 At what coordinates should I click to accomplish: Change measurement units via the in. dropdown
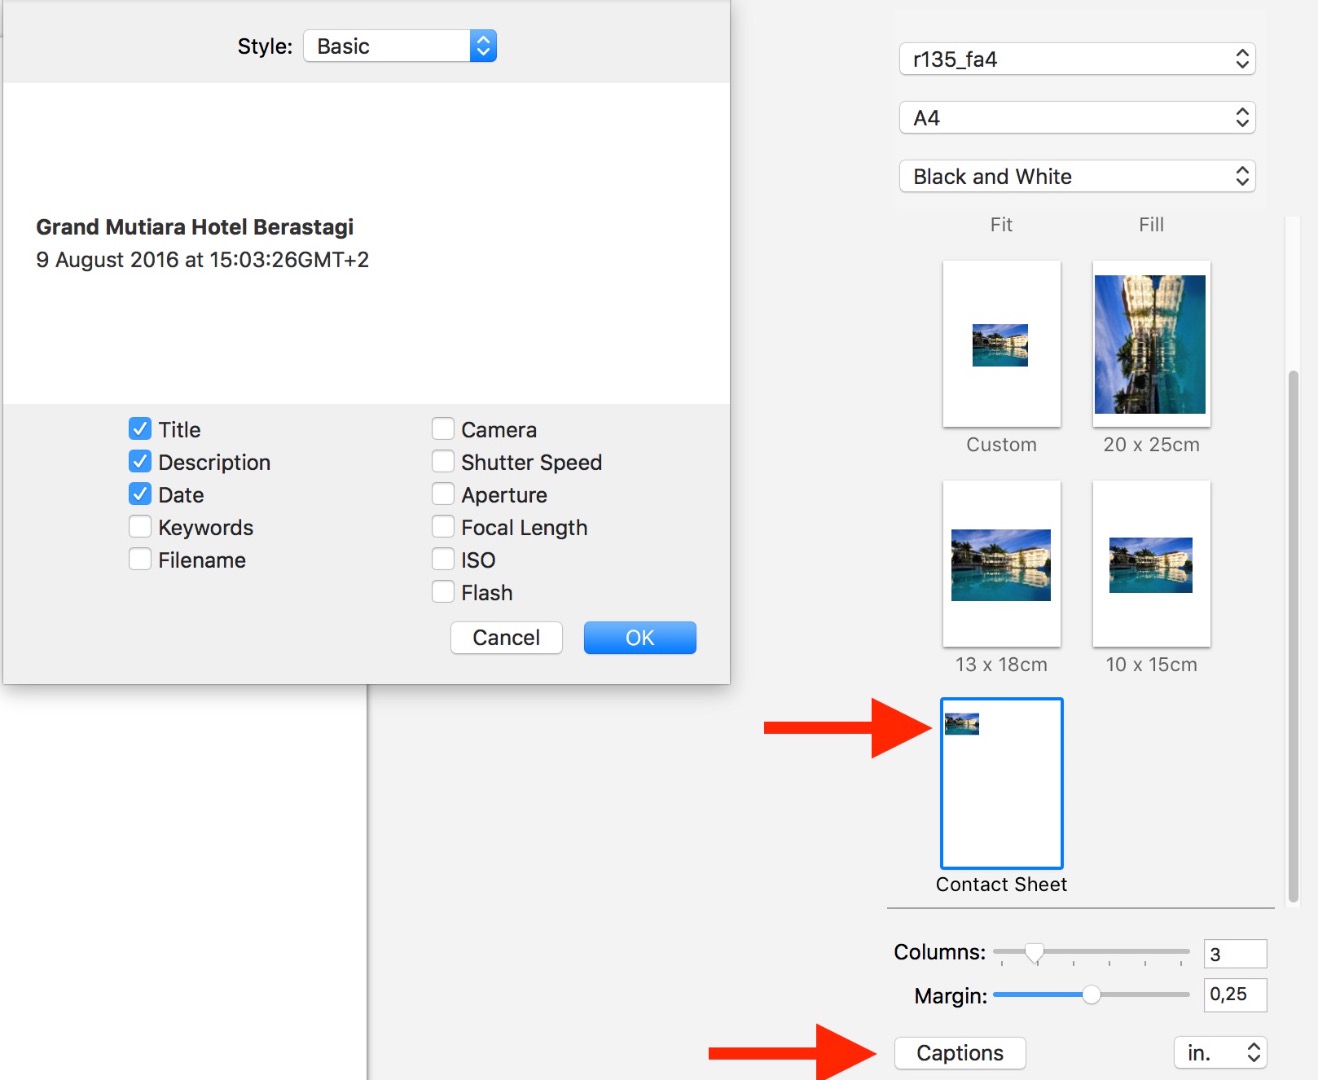(1220, 1052)
